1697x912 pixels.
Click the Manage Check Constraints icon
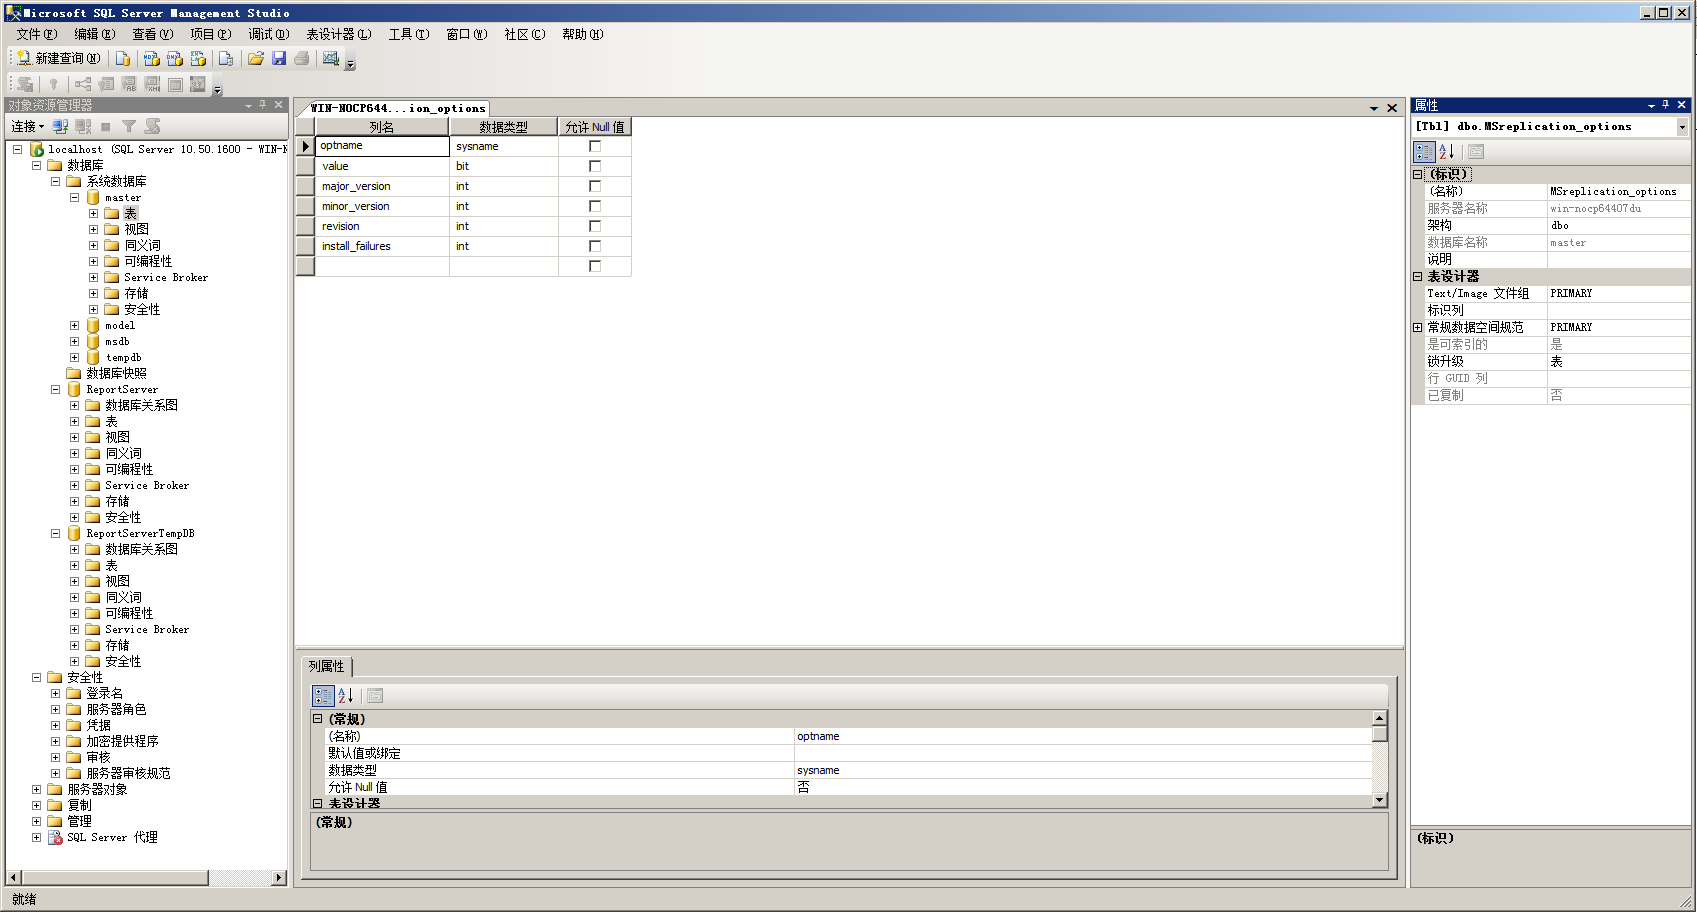pyautogui.click(x=175, y=85)
